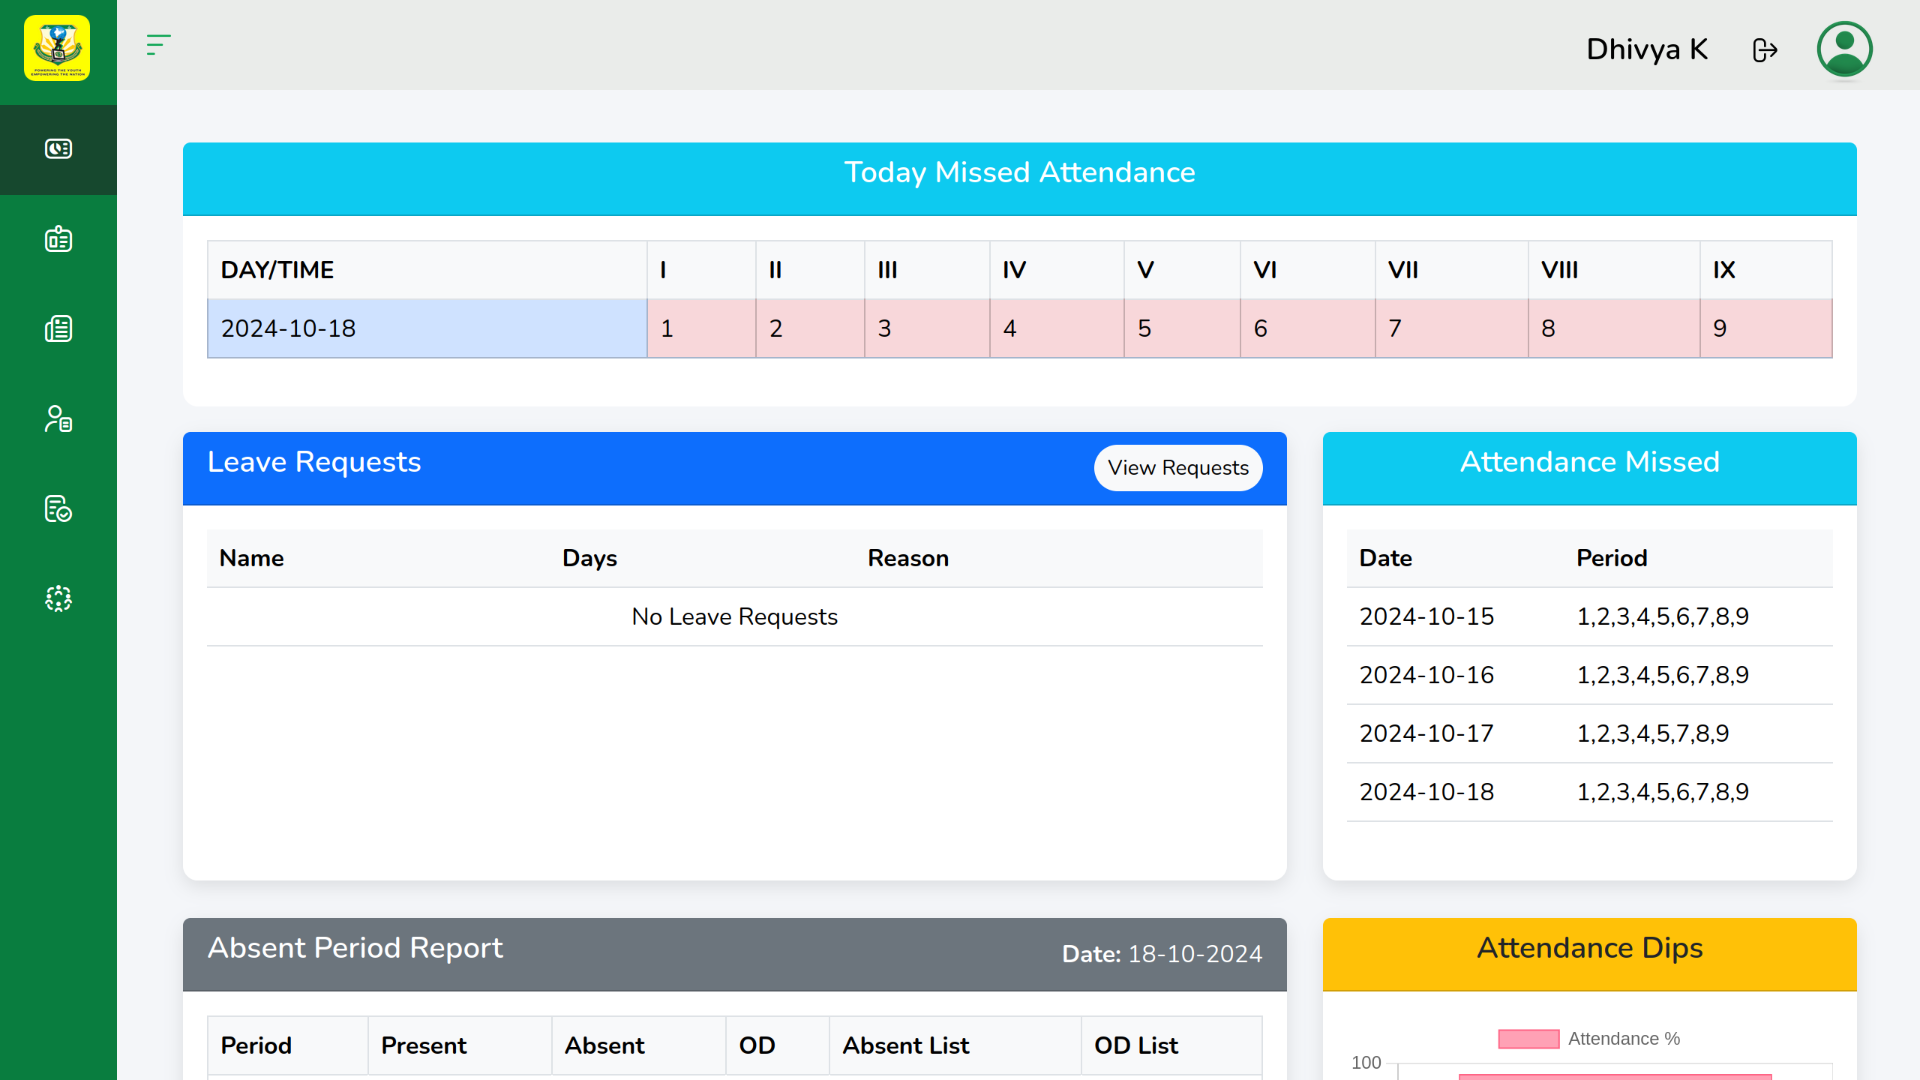Select the 2024-10-15 row in Attendance Missed
The width and height of the screenshot is (1920, 1080).
coord(1426,616)
